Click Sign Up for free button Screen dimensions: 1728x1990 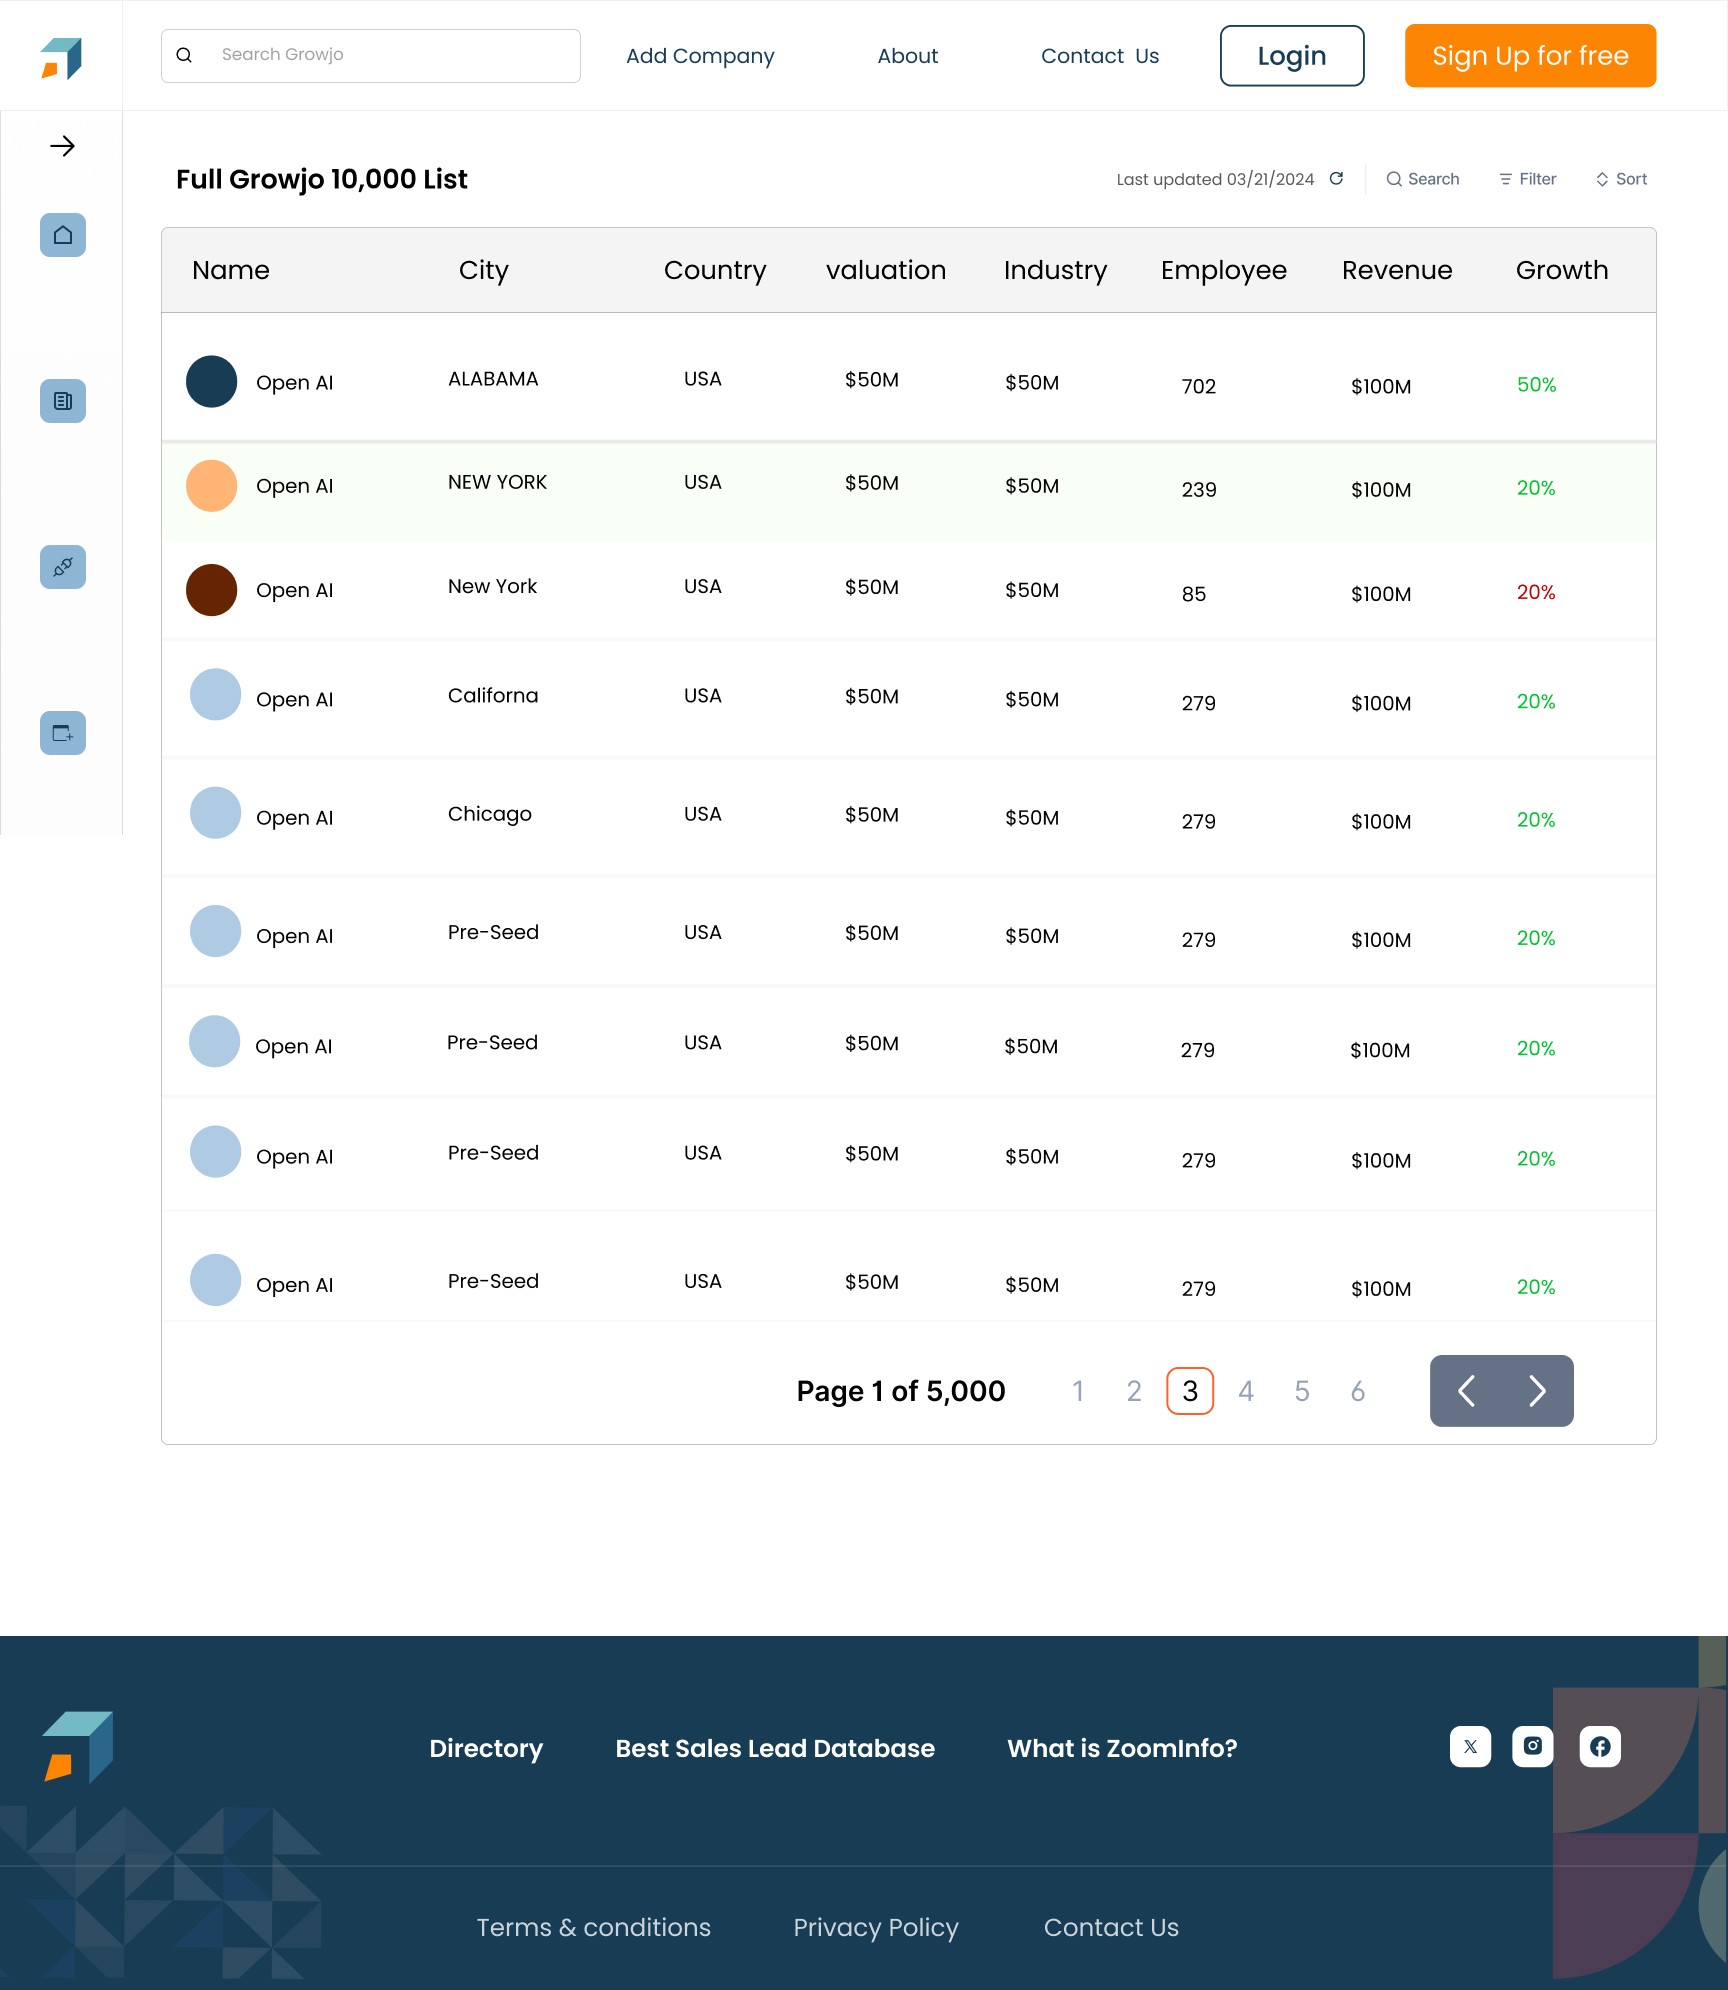click(1530, 56)
